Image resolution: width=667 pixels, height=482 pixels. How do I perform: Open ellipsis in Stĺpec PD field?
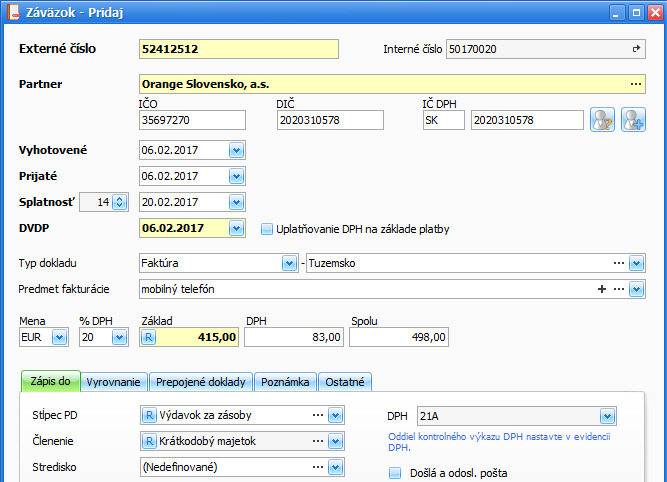click(318, 415)
